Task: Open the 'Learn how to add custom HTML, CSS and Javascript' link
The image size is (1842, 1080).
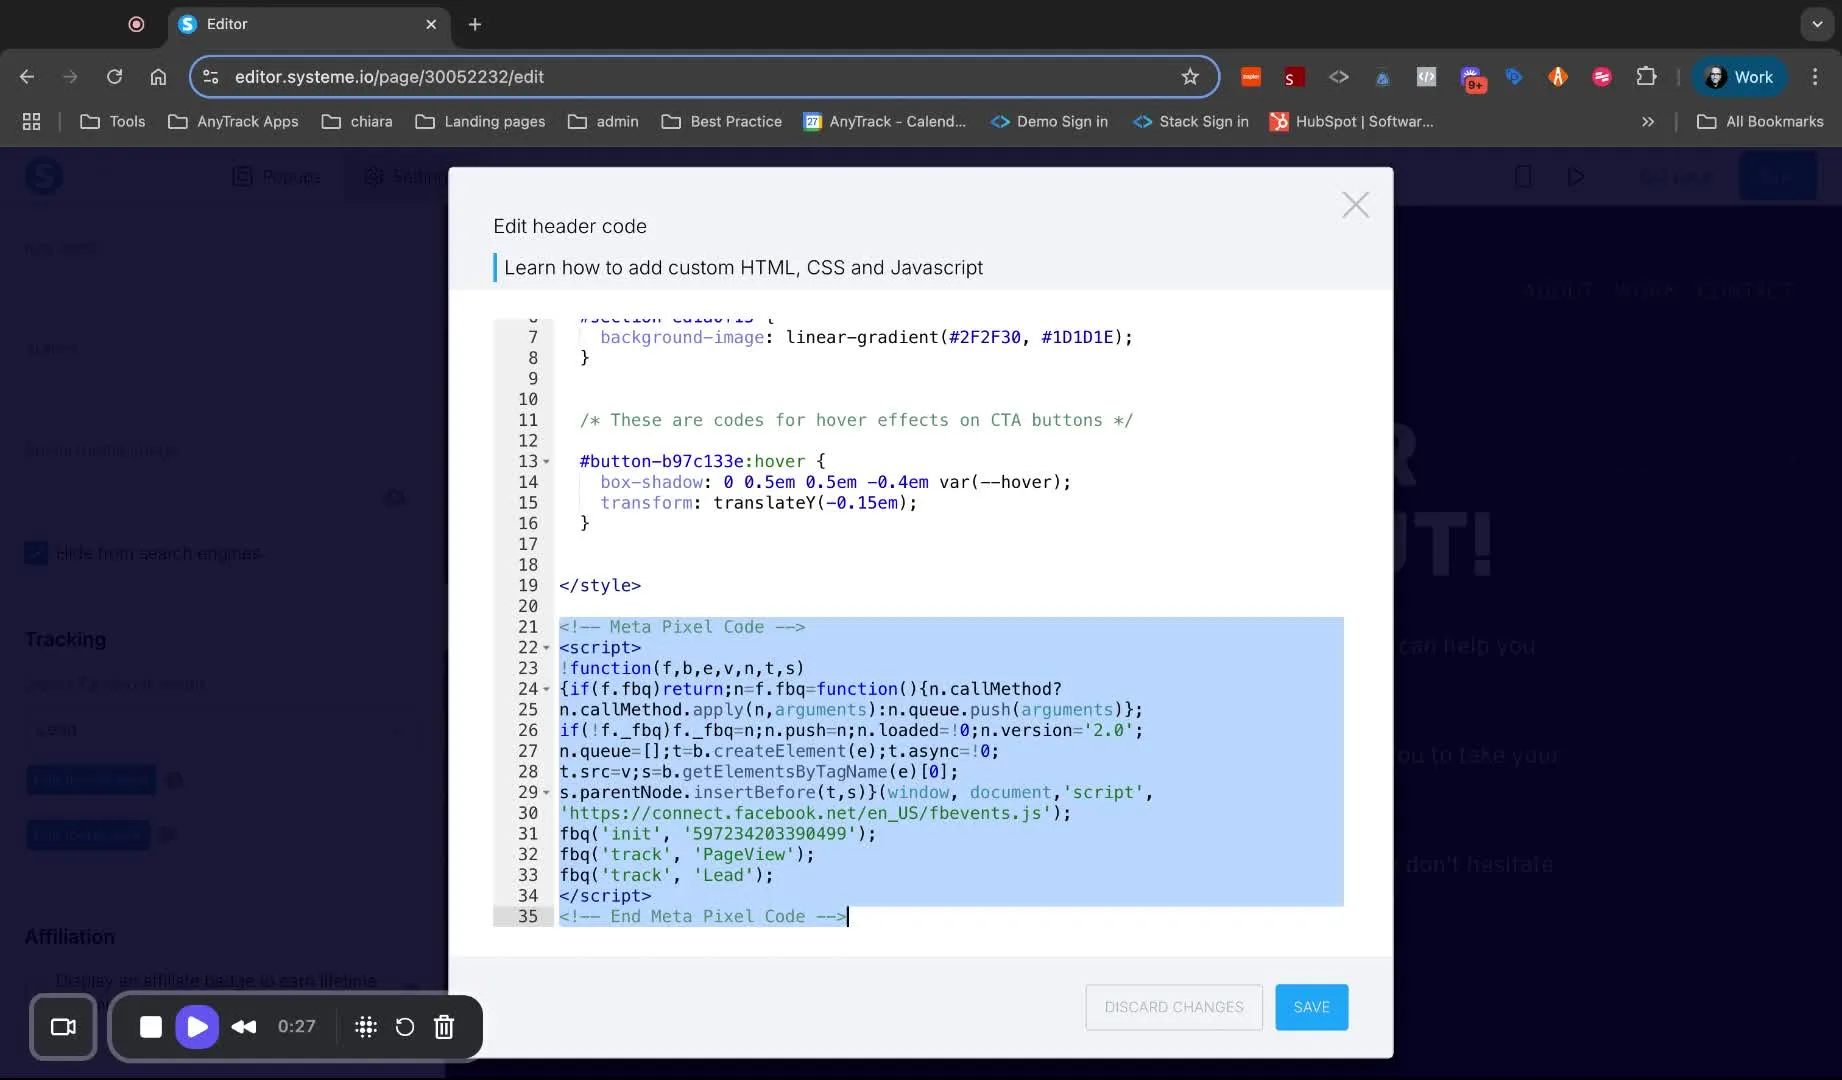Action: [743, 267]
